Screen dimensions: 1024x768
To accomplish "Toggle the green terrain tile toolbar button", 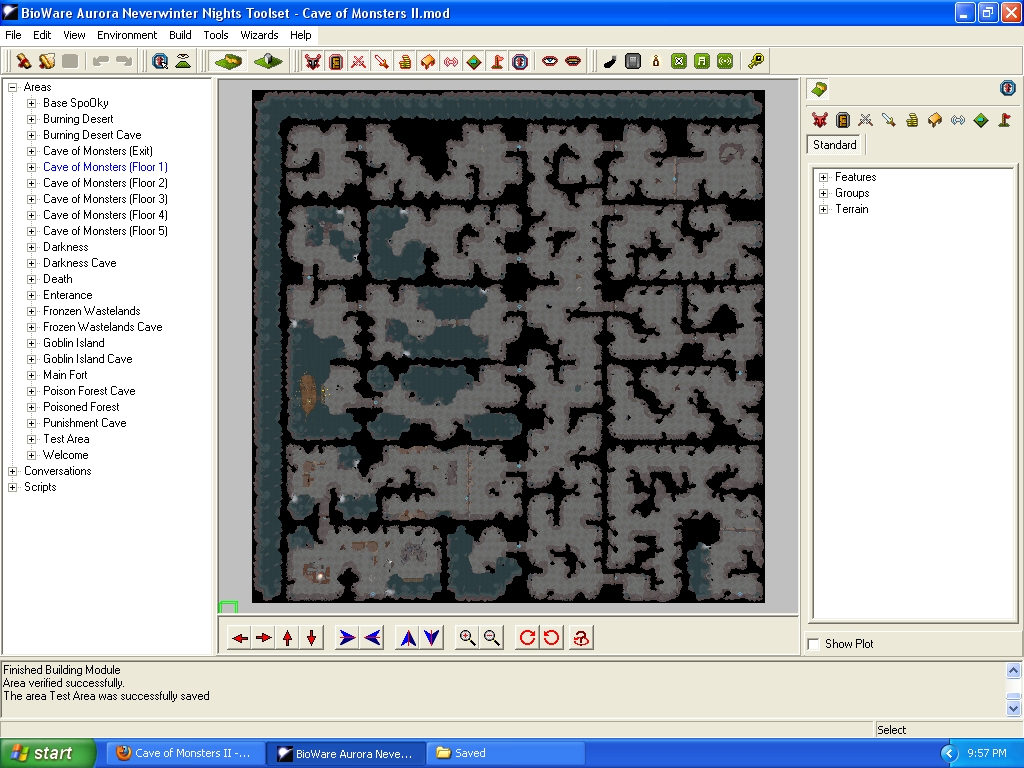I will coord(228,62).
